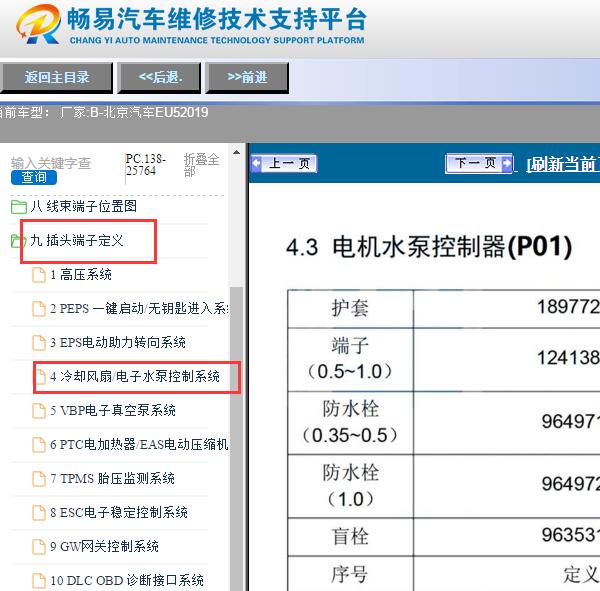The height and width of the screenshot is (591, 600).
Task: Click the 上一页 previous page button
Action: coord(284,164)
